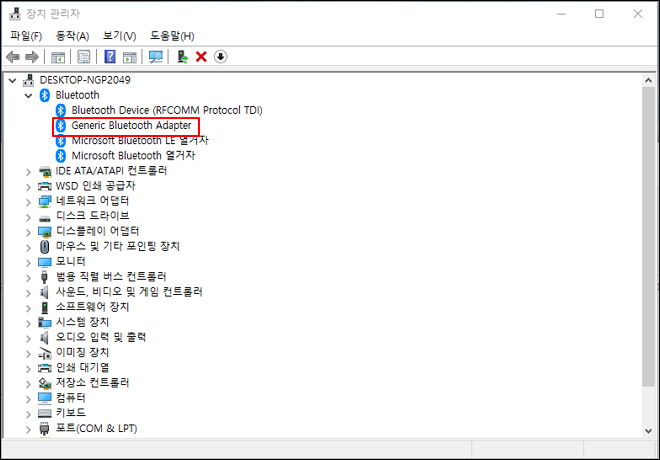This screenshot has width=660, height=460.
Task: Click the IDE ATA/ATAPI 컨트롤러 icon
Action: (45, 171)
